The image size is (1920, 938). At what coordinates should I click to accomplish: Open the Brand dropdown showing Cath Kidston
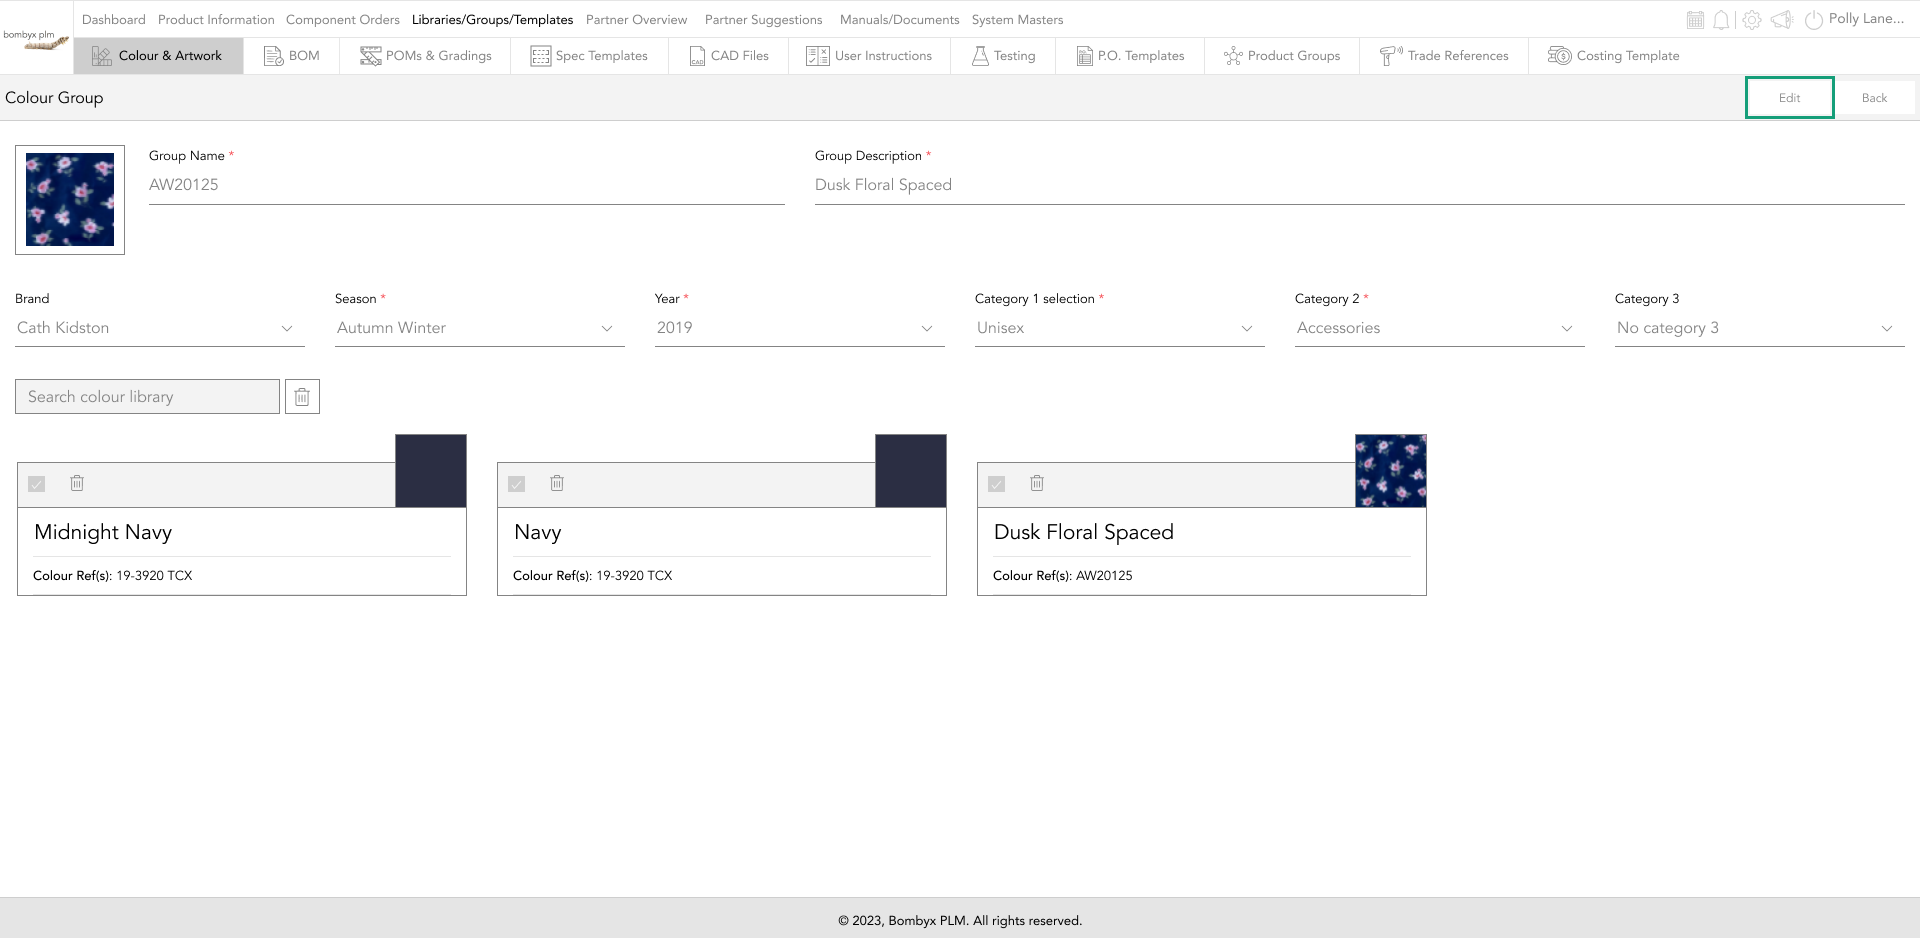pyautogui.click(x=160, y=328)
